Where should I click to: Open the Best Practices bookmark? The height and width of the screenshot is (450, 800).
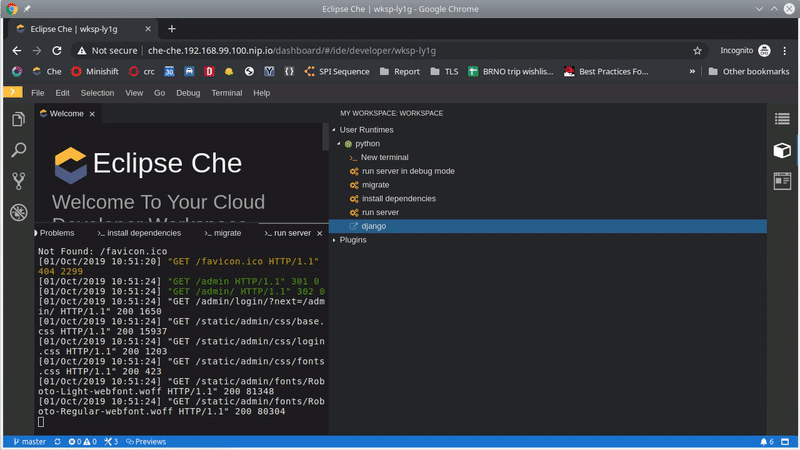click(x=606, y=71)
